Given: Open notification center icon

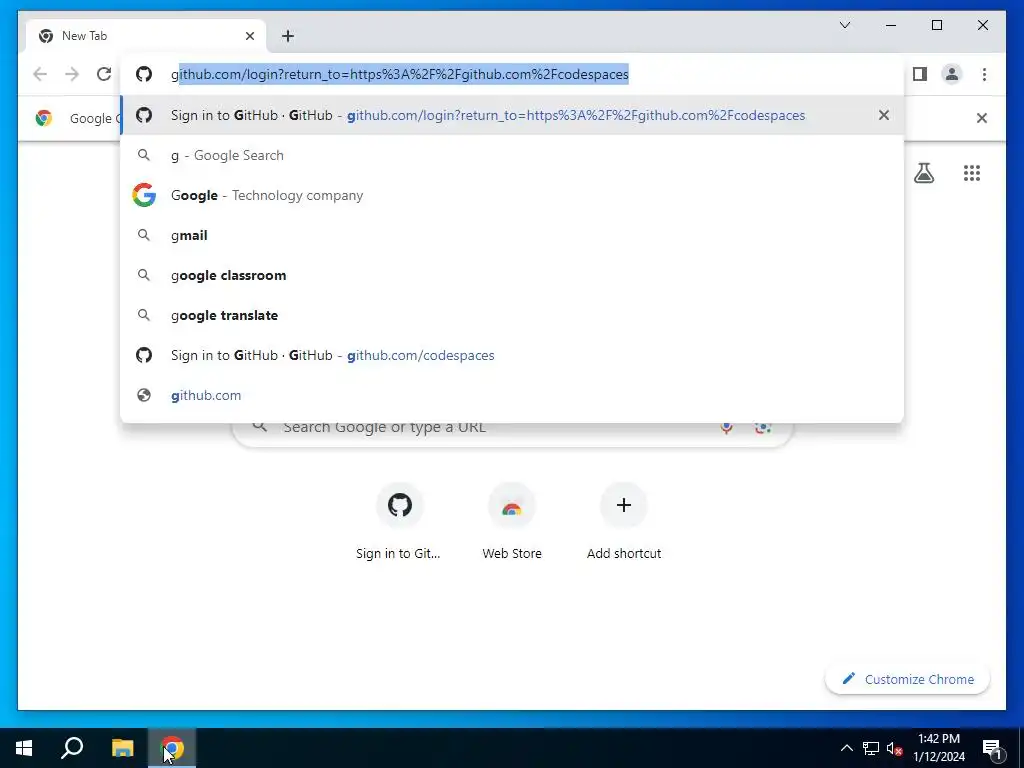Looking at the screenshot, I should [x=993, y=748].
